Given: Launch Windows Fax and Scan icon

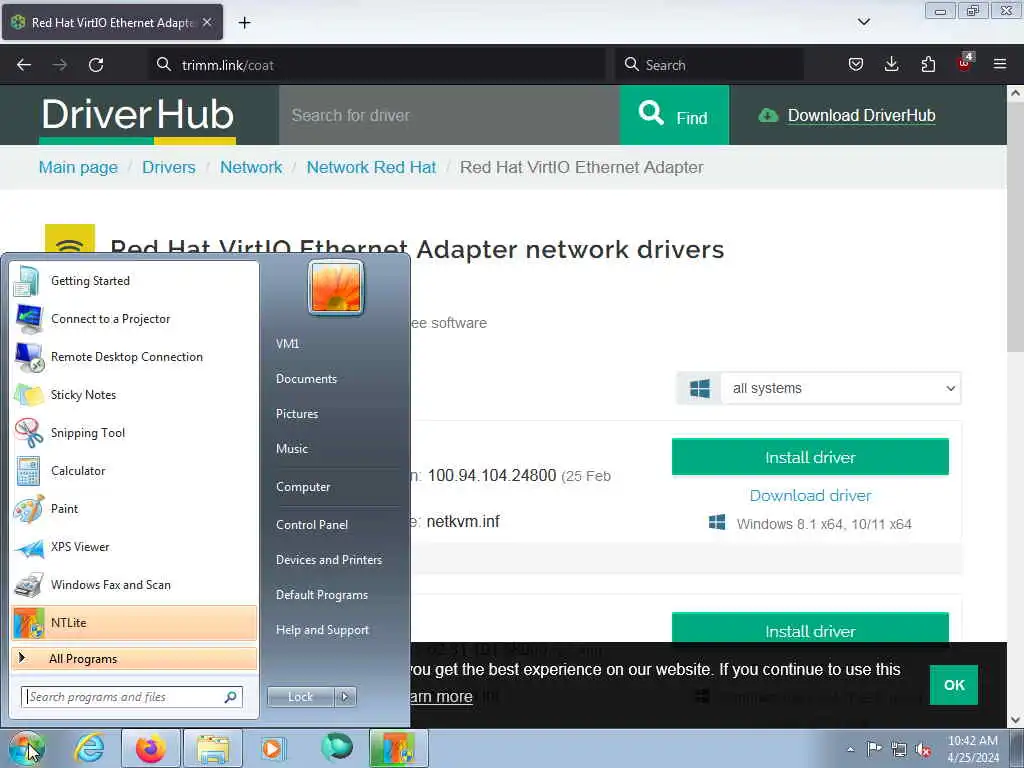Looking at the screenshot, I should click(29, 585).
